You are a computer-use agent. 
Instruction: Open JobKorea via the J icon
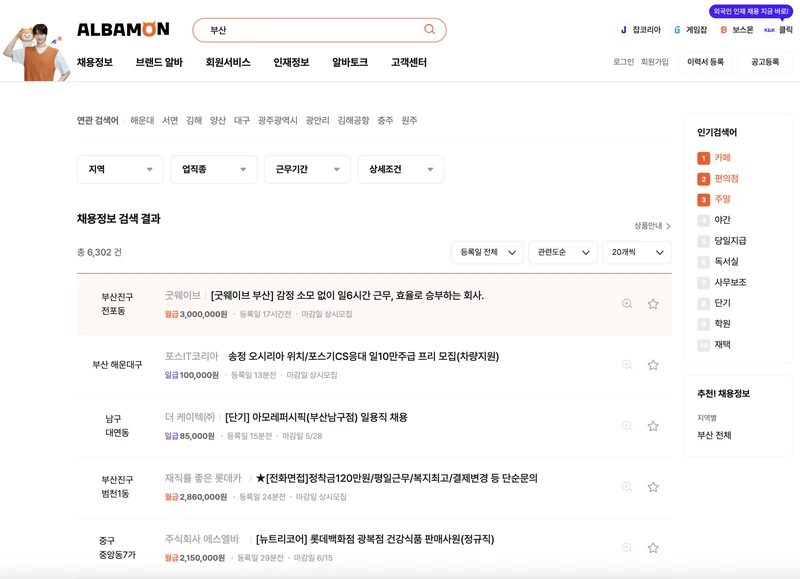click(623, 28)
